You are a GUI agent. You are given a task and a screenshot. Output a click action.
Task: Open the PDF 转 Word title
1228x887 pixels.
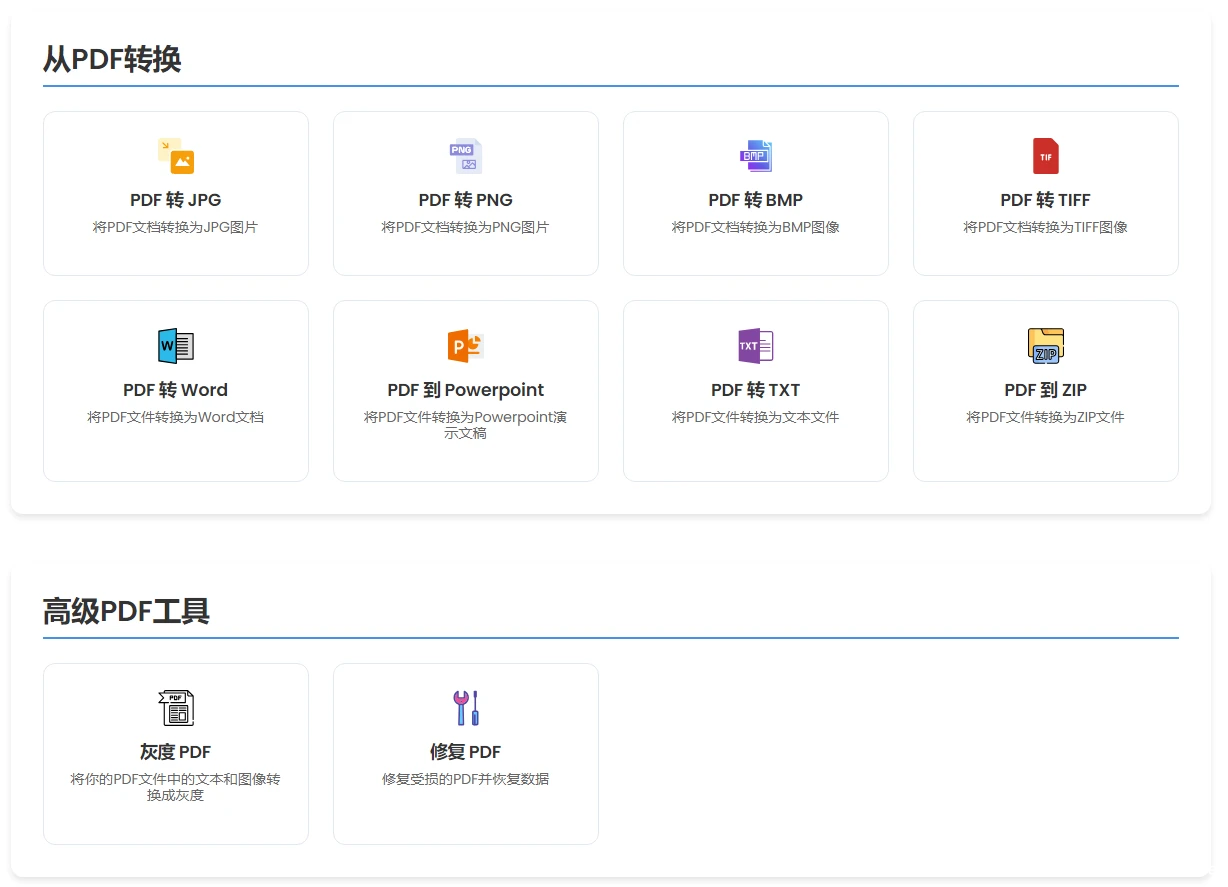(x=176, y=390)
